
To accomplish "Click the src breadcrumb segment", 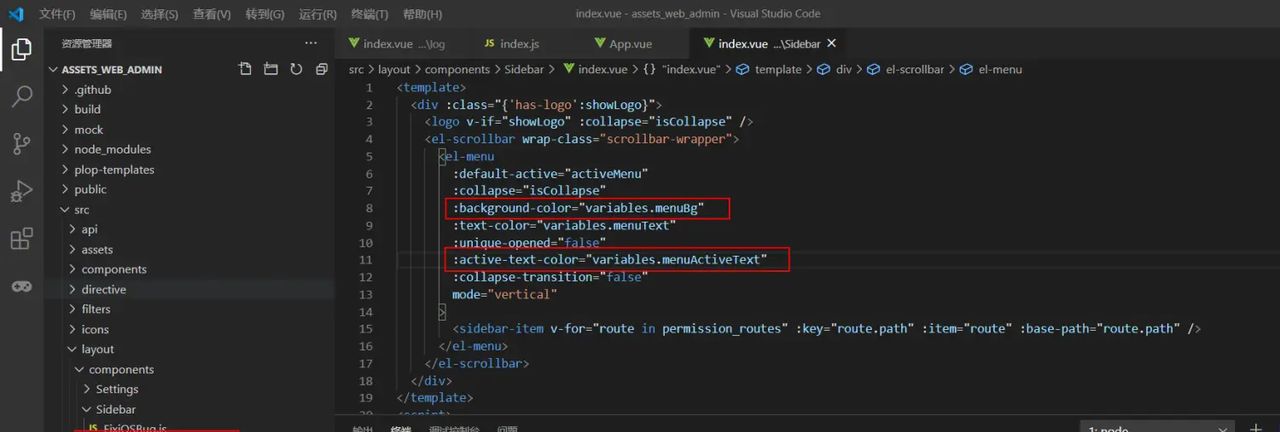I will tap(357, 70).
